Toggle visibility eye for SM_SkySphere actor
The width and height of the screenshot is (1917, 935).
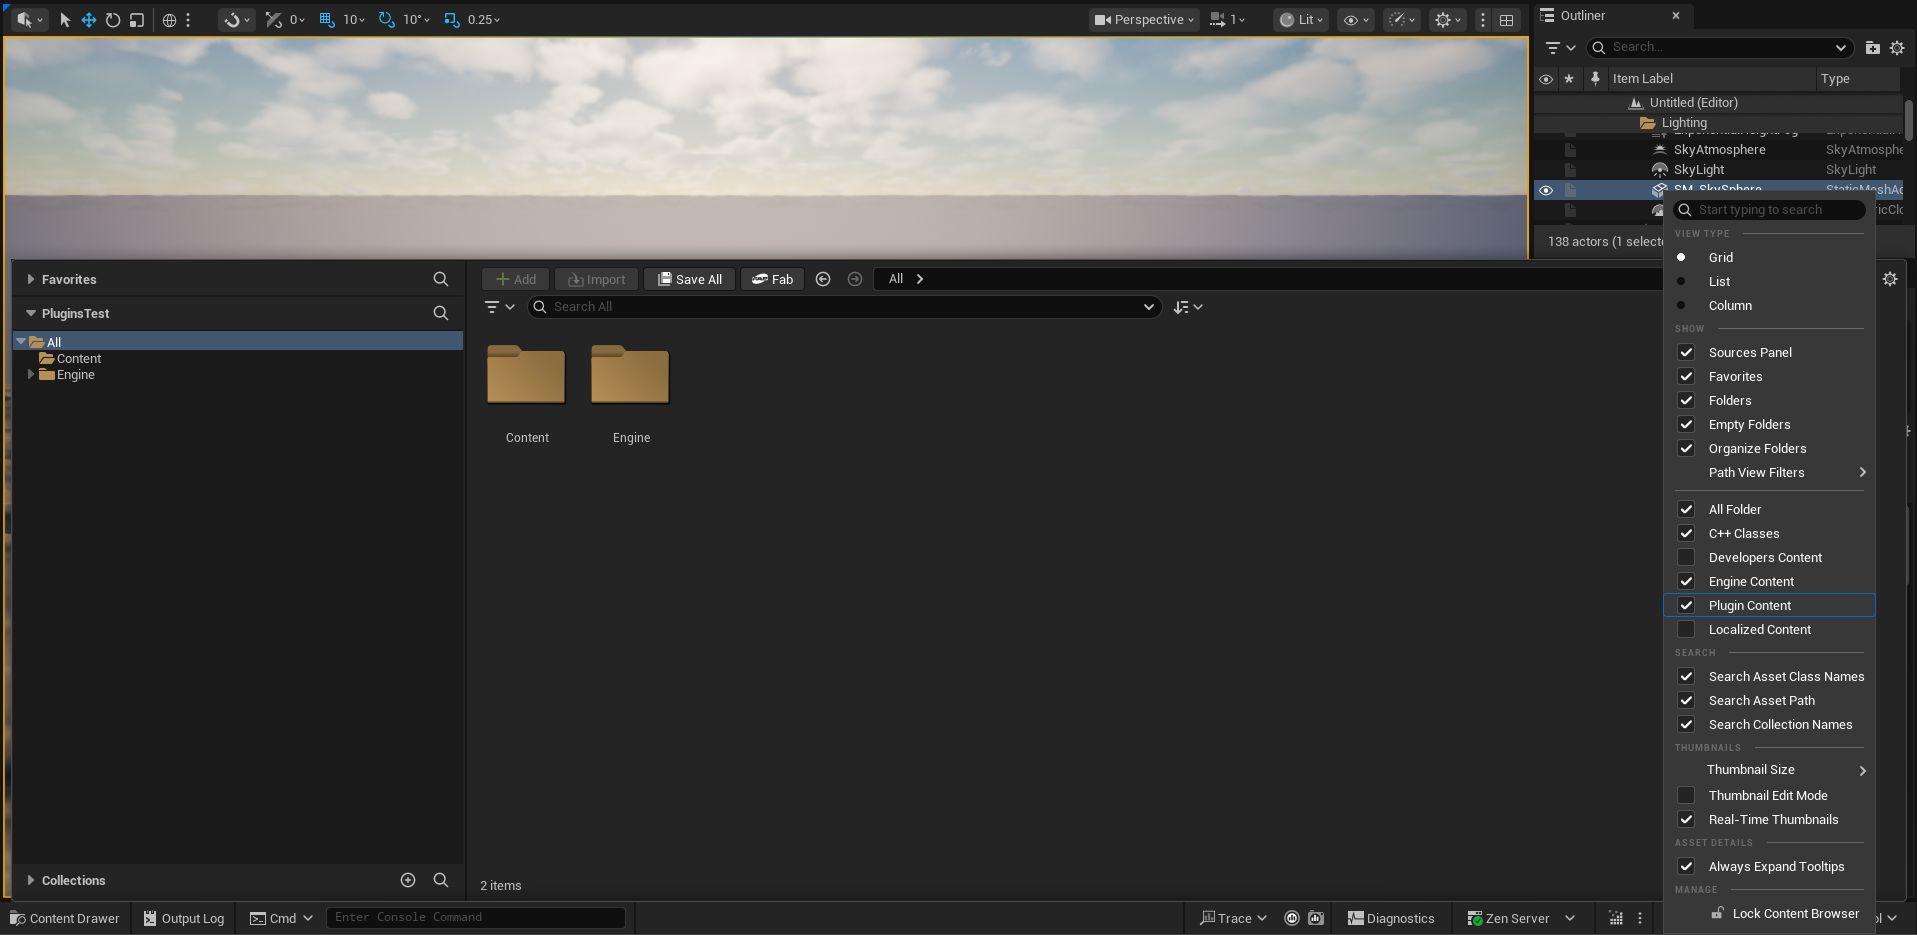[x=1546, y=190]
